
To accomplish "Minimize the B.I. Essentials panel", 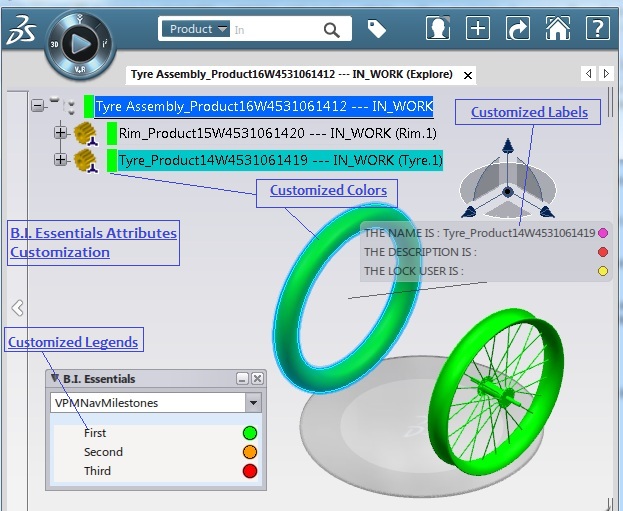I will tap(242, 378).
